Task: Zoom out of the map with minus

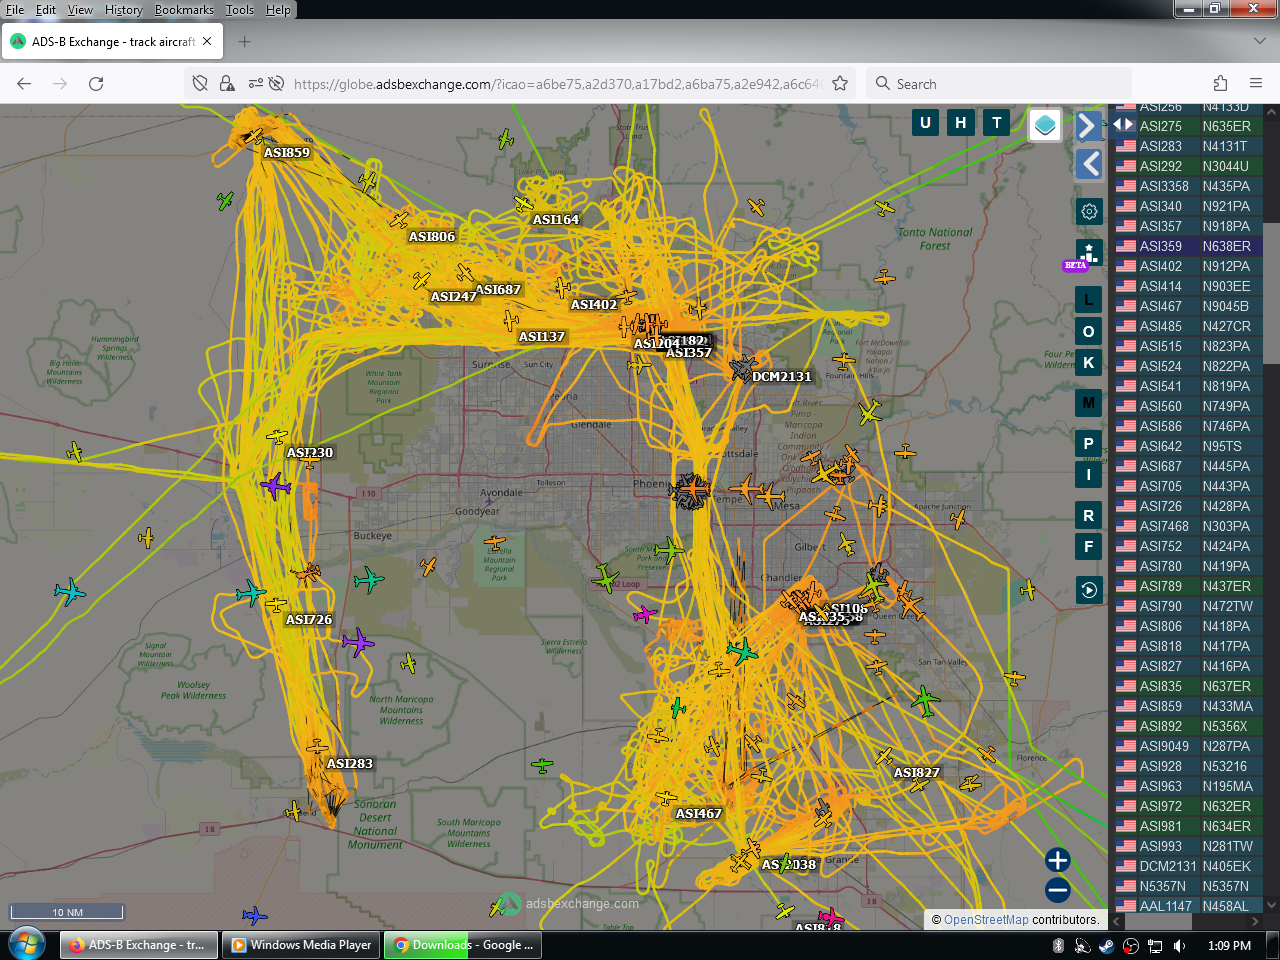Action: pos(1058,890)
